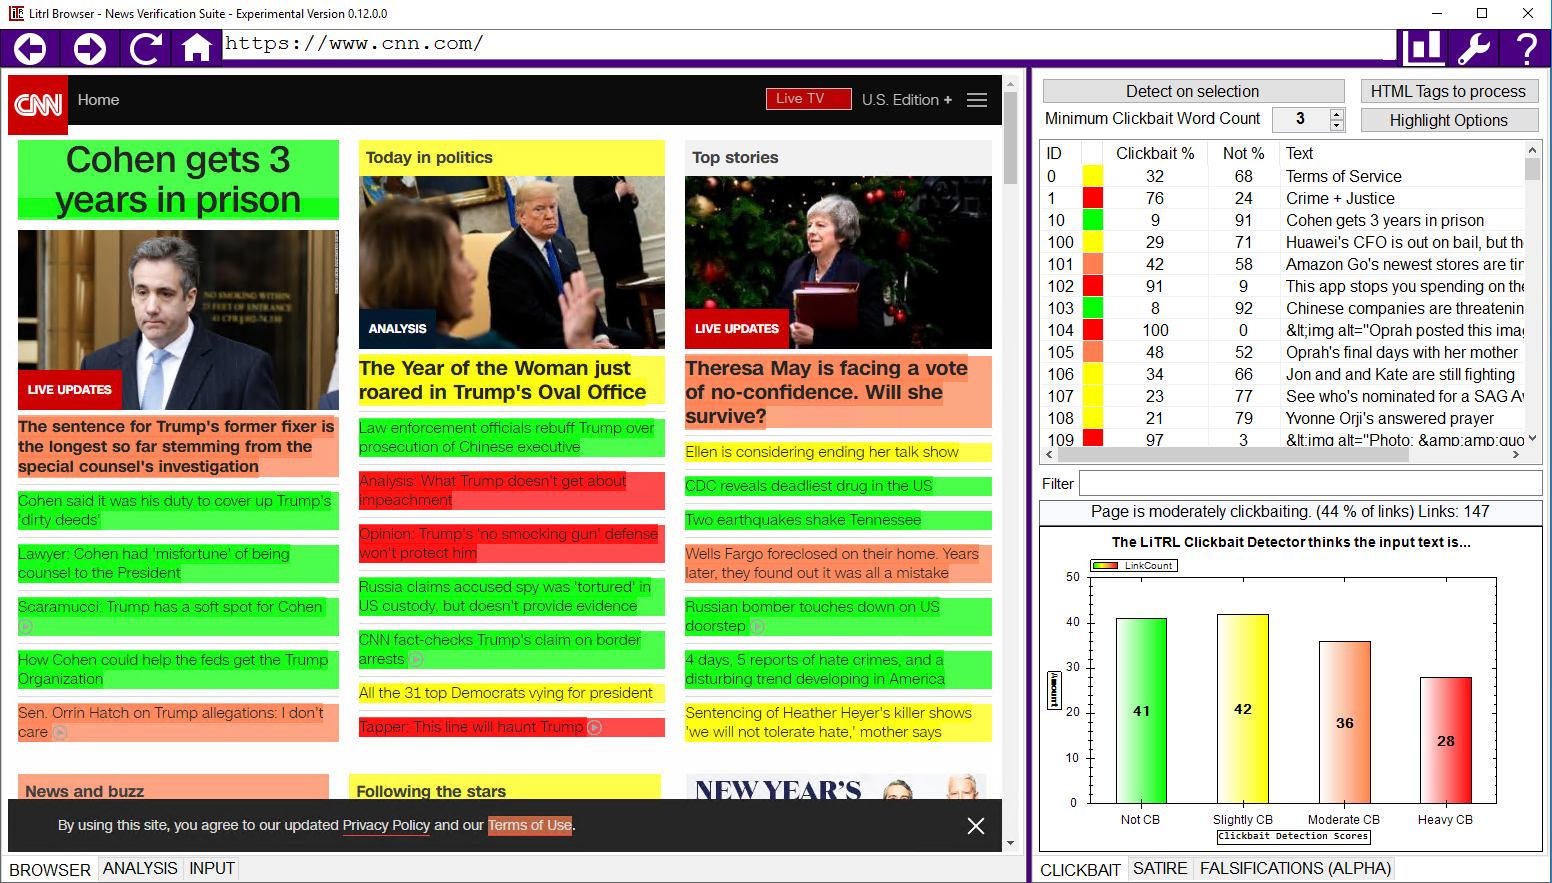This screenshot has width=1552, height=883.
Task: Open Two earthquakes shake Tennessee link
Action: (803, 520)
